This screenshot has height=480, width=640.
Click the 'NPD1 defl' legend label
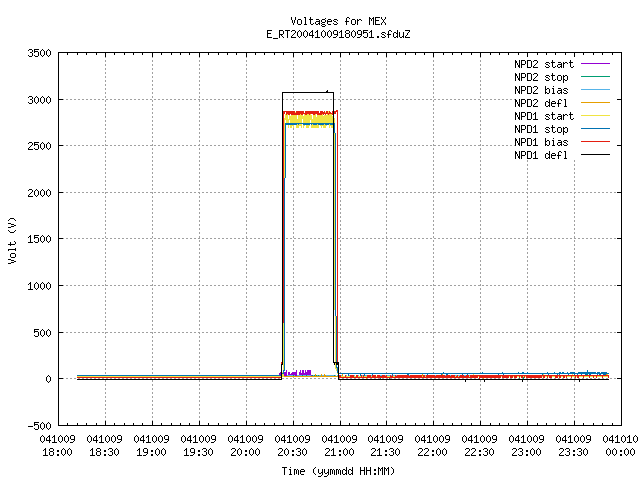click(541, 156)
